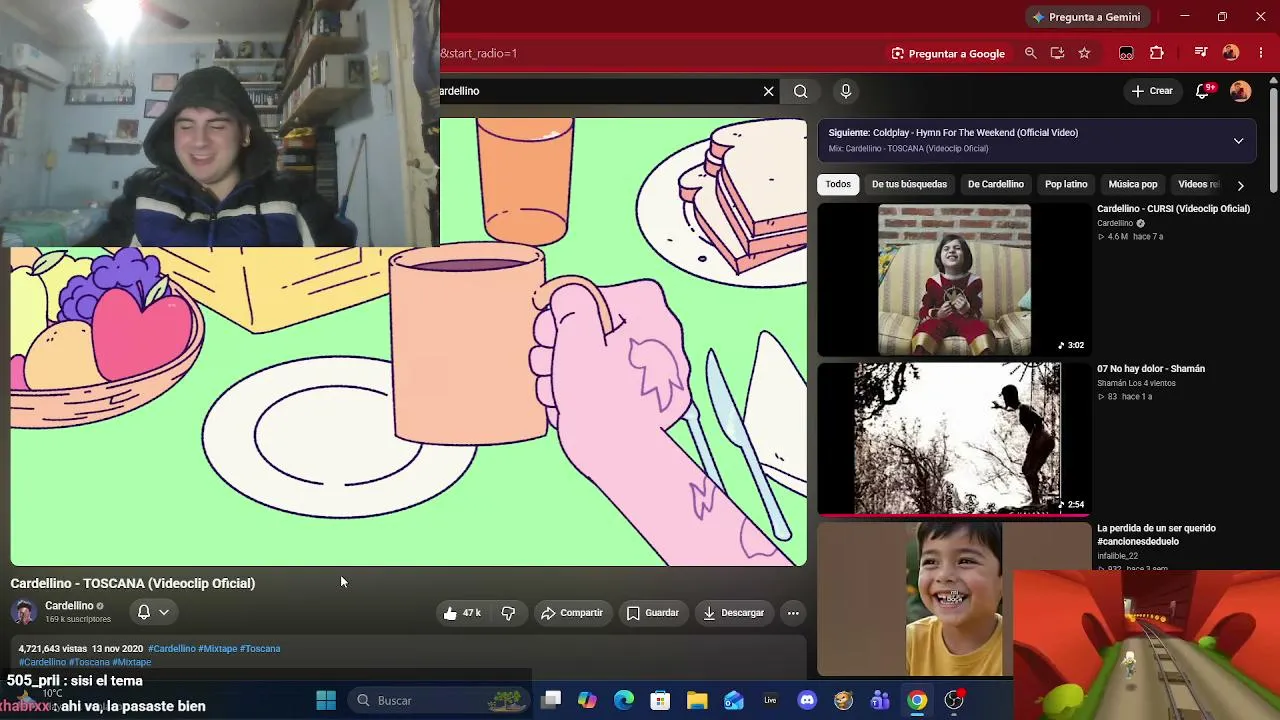Viewport: 1280px width, 720px height.
Task: Click the #Mixtape hashtag on first line
Action: click(217, 649)
